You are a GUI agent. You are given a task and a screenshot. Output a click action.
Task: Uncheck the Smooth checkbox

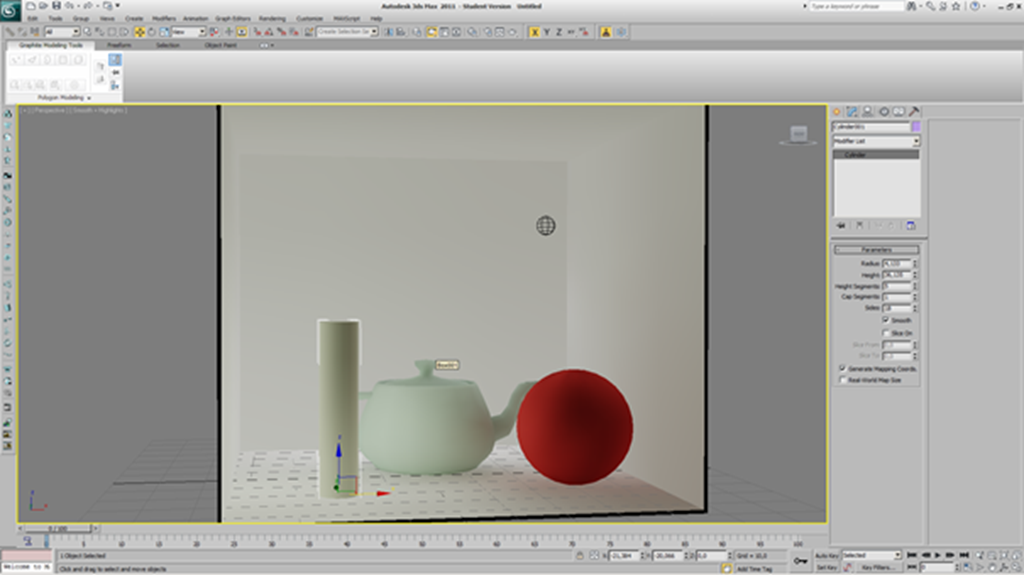pos(886,320)
